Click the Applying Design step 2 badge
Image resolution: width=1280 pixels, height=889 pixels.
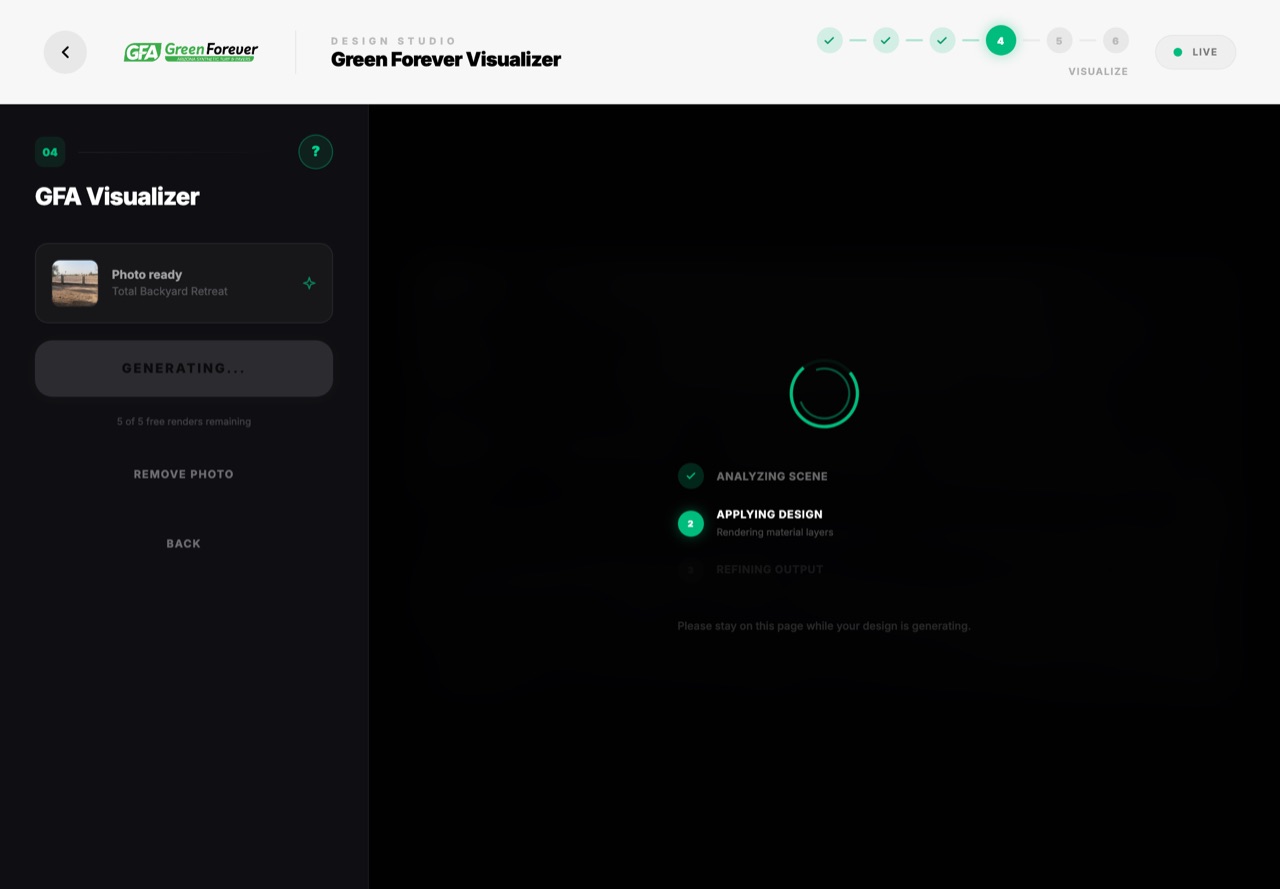click(x=691, y=523)
